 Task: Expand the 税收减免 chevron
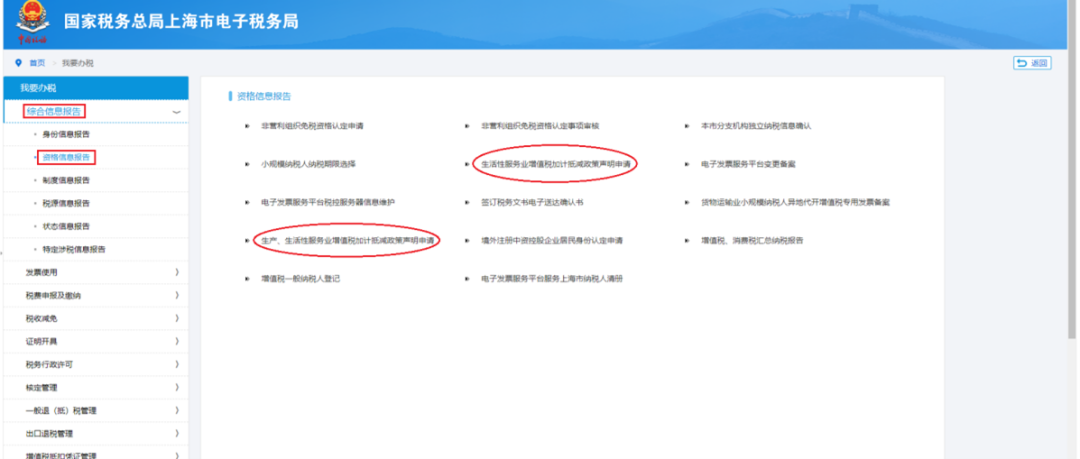(177, 318)
